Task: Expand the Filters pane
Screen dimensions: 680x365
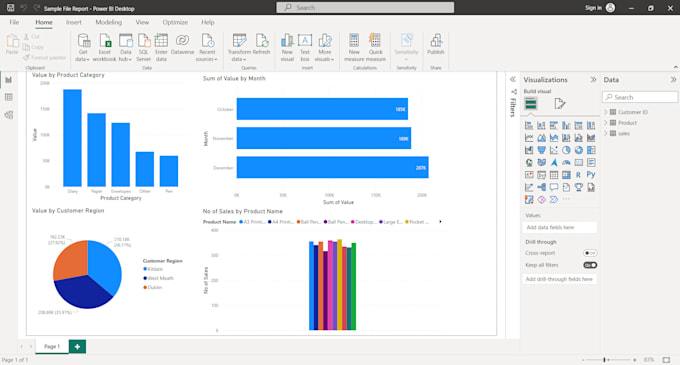Action: tap(513, 79)
